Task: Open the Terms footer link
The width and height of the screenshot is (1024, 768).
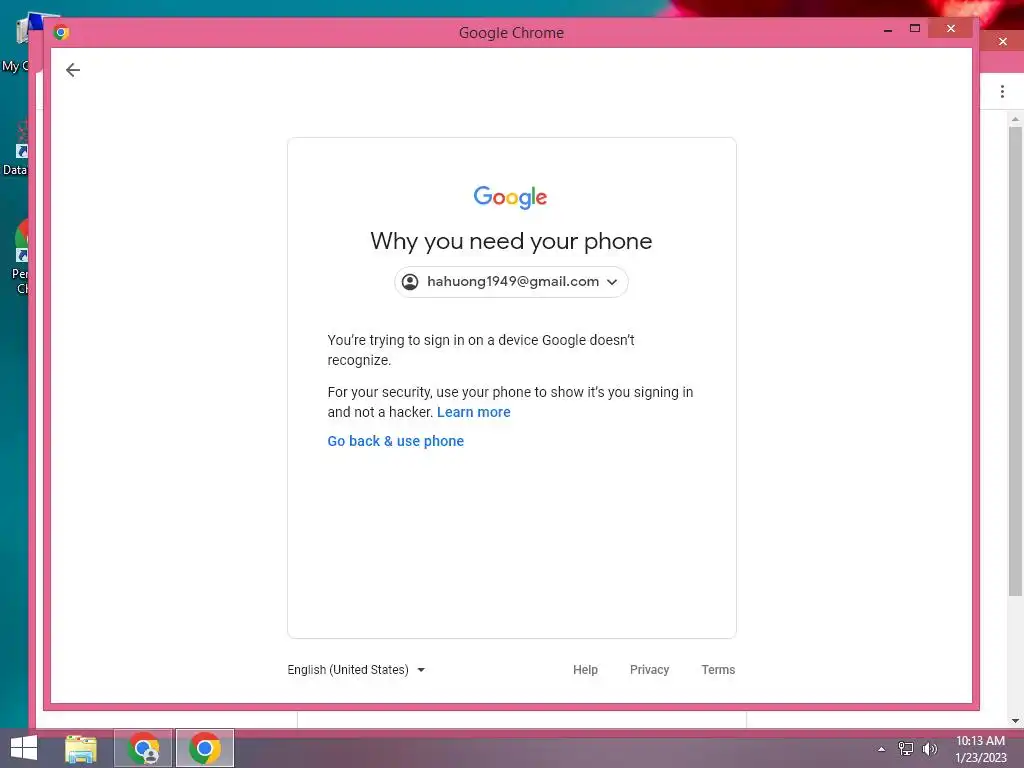Action: tap(718, 669)
